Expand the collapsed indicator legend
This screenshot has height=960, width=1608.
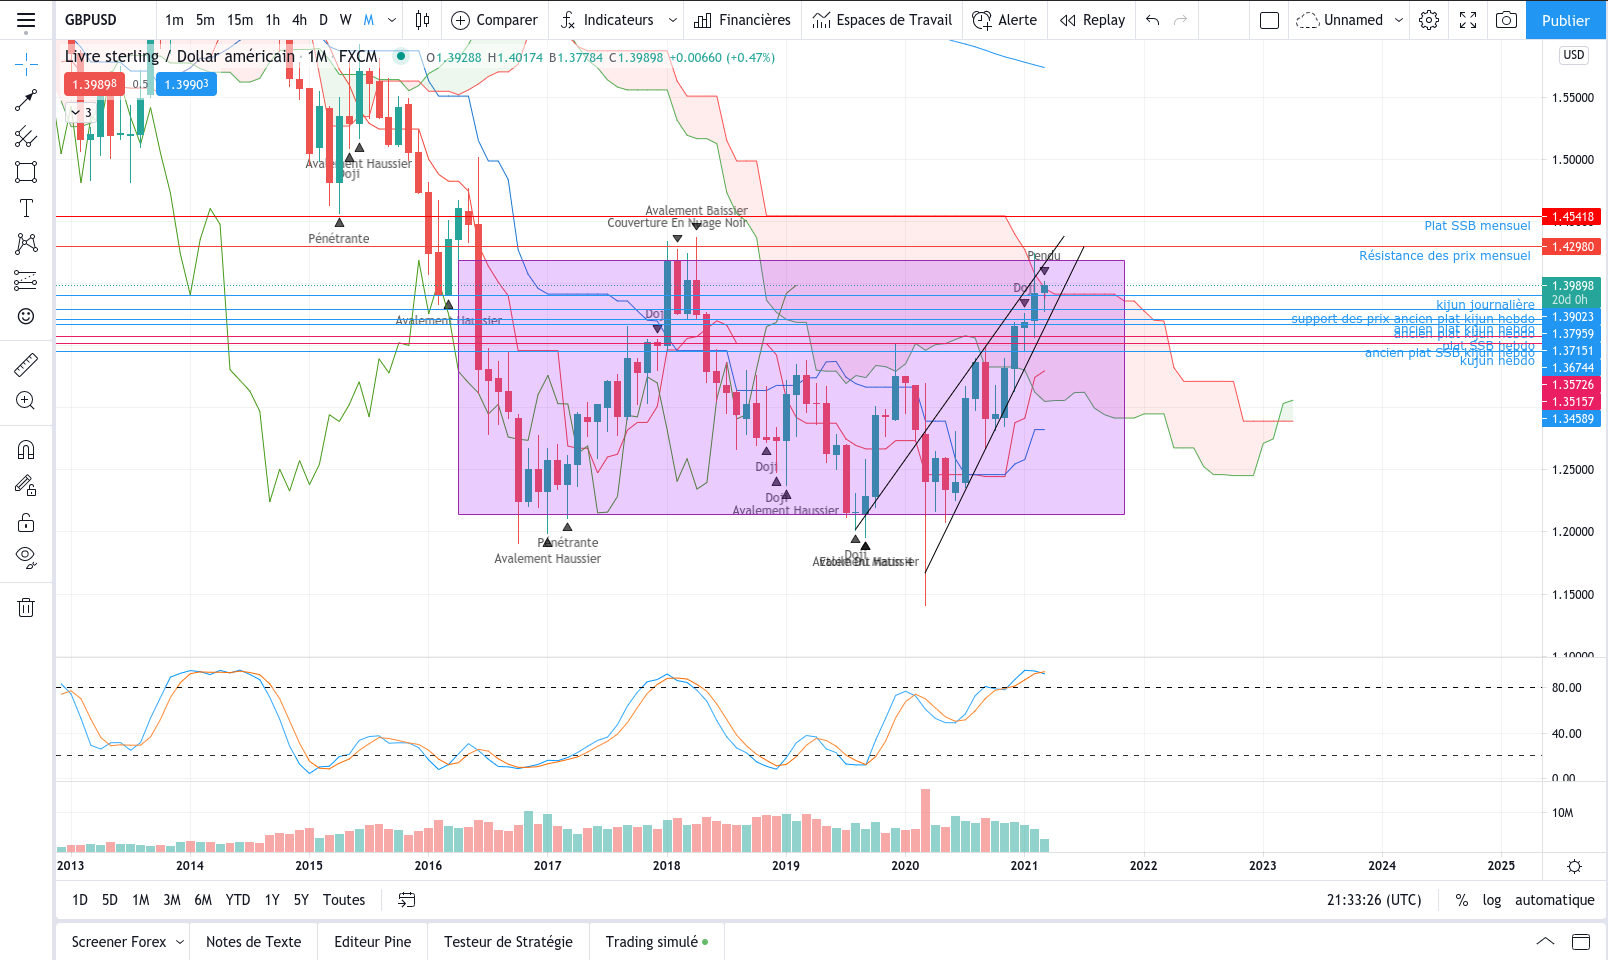(82, 113)
